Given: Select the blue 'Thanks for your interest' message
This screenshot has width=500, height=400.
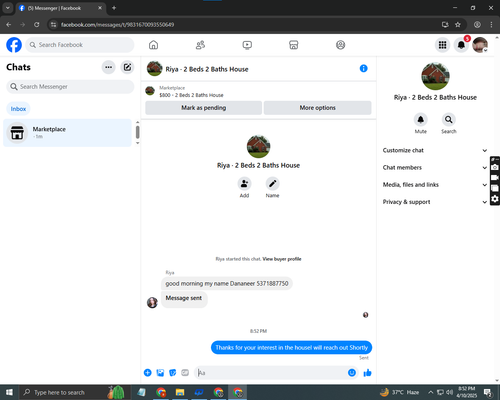Looking at the screenshot, I should [x=291, y=347].
